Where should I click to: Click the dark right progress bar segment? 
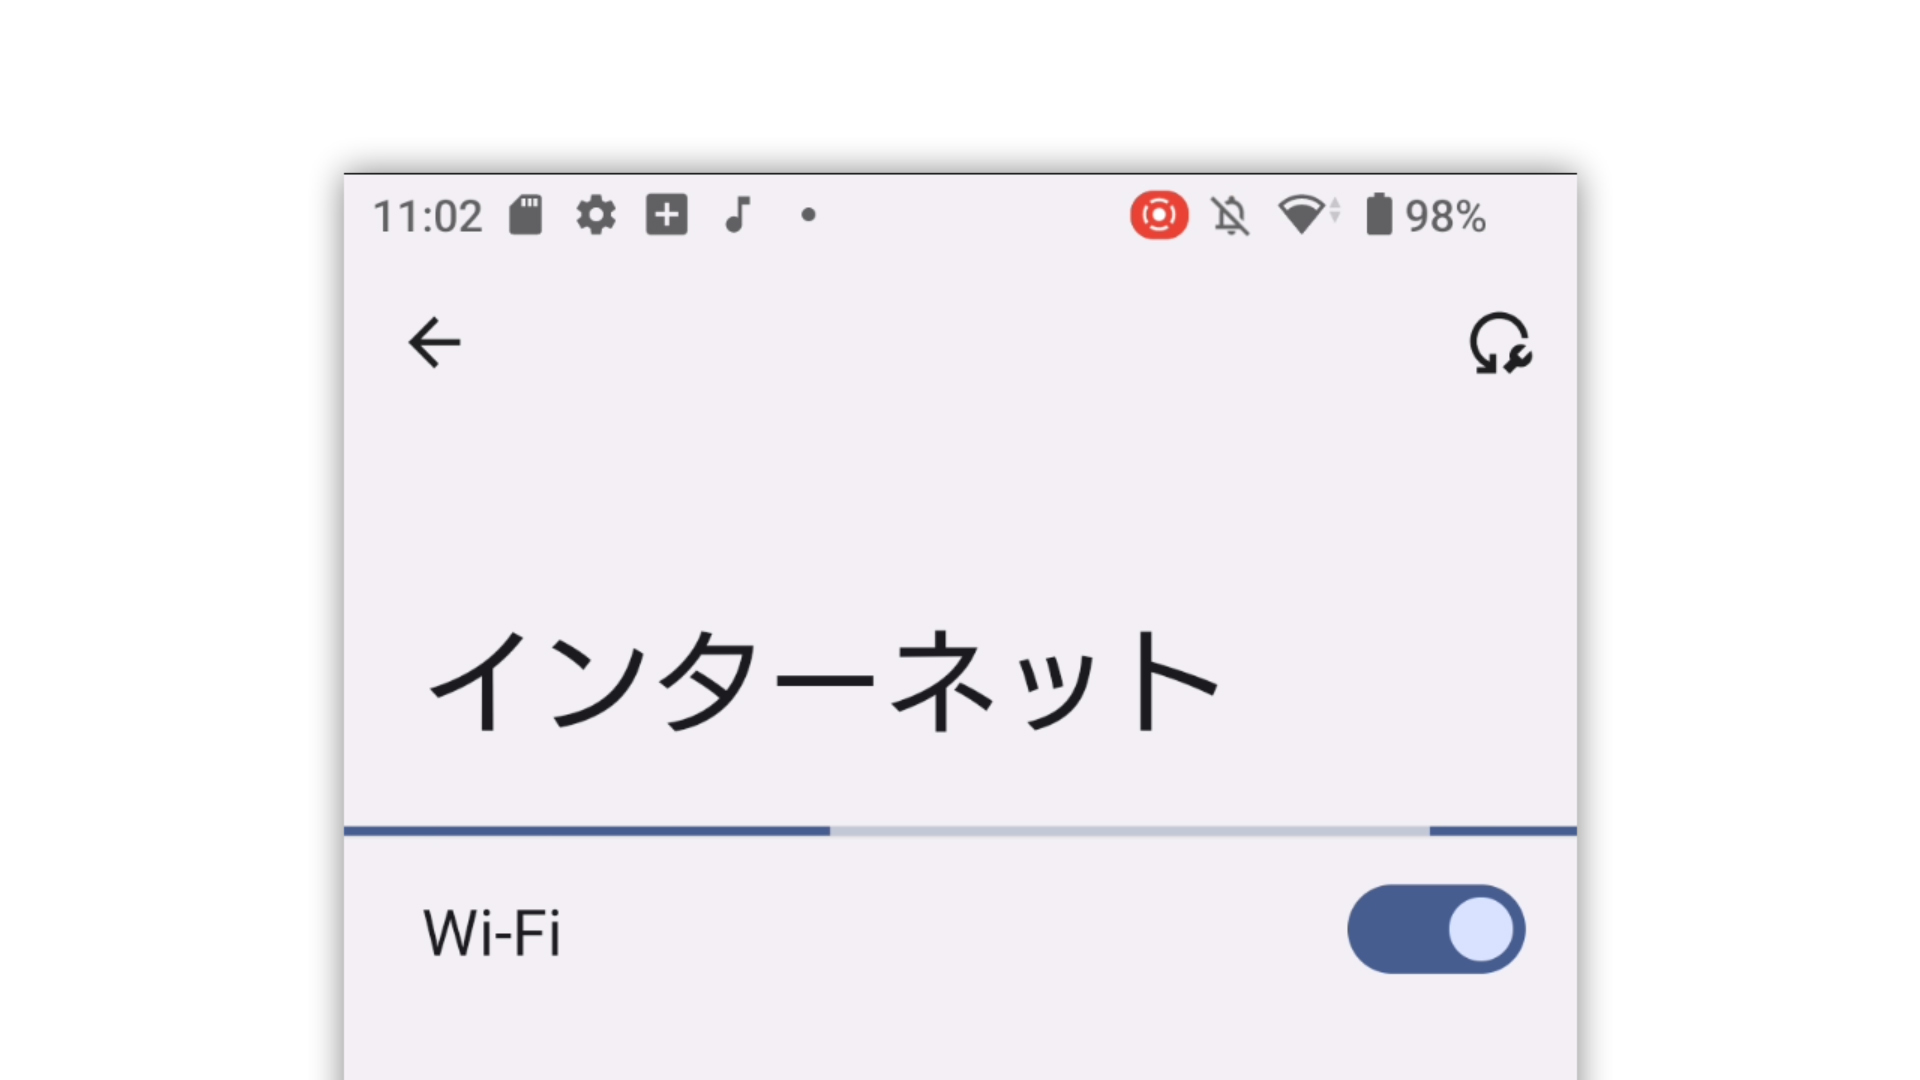coord(1503,831)
